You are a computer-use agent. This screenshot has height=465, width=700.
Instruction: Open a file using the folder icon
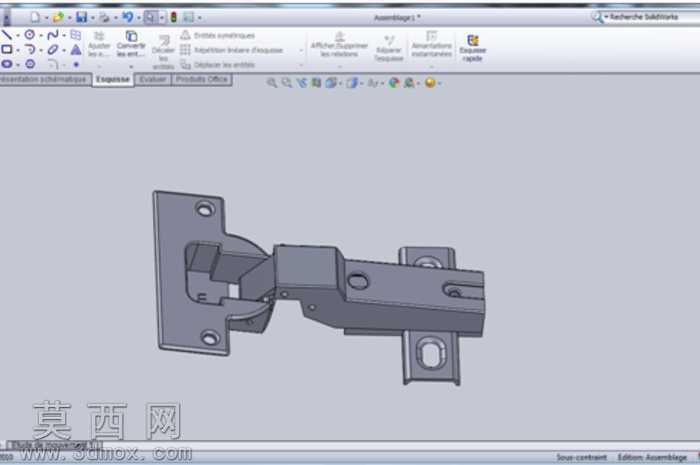(x=58, y=17)
